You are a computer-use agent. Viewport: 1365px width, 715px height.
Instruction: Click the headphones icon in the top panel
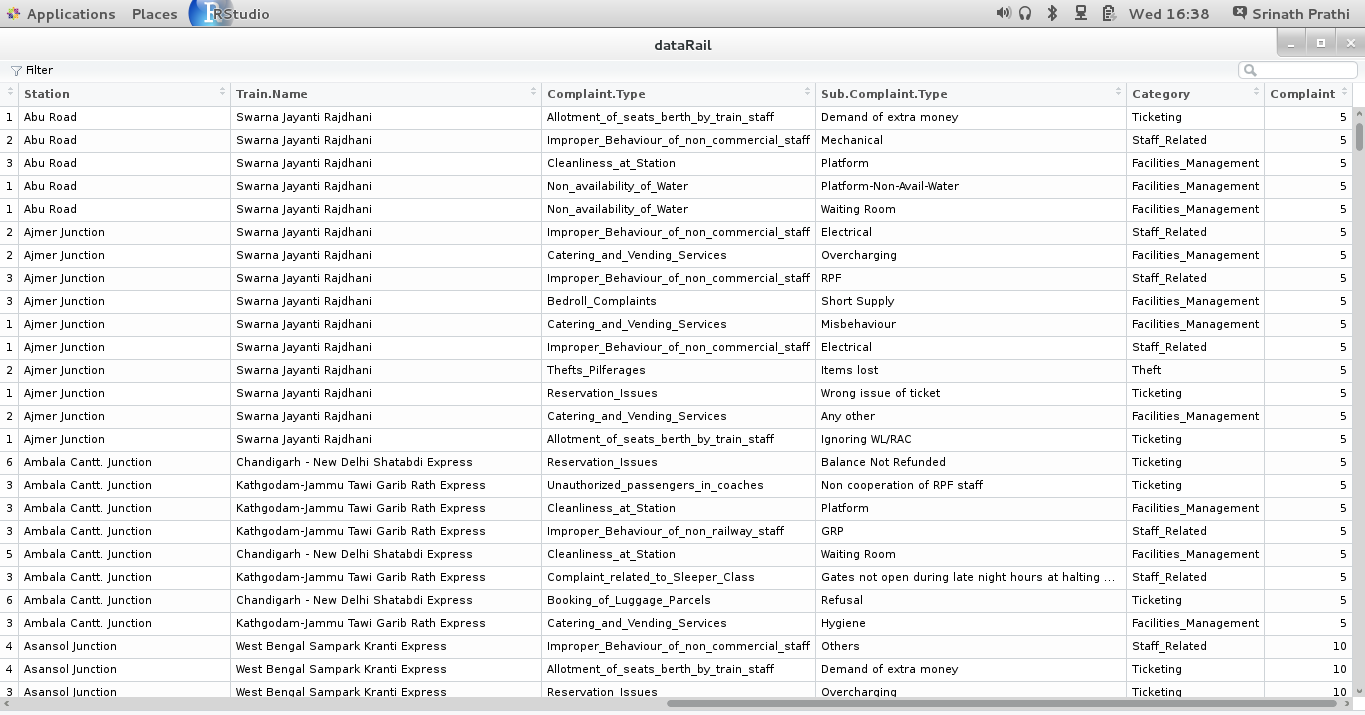pyautogui.click(x=1025, y=13)
